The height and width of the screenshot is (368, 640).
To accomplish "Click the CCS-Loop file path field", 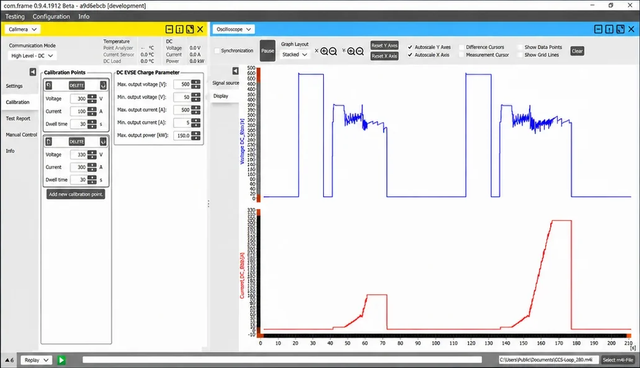I will coord(548,360).
